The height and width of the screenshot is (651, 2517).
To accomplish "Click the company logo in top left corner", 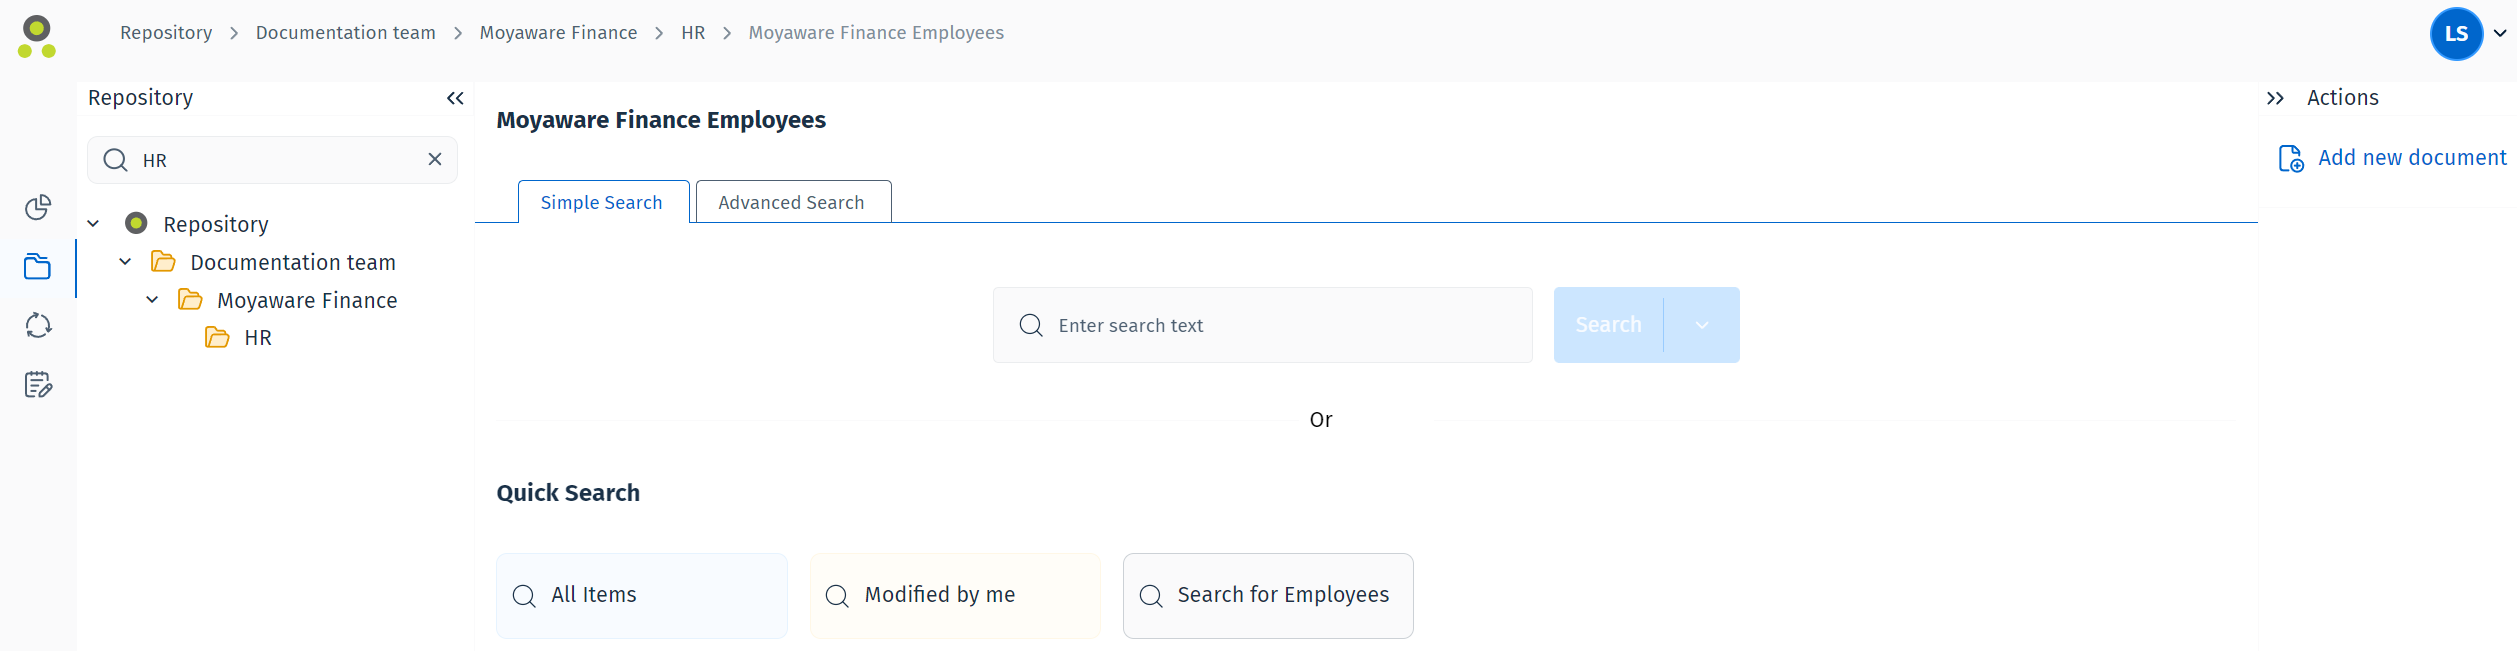I will pyautogui.click(x=36, y=36).
